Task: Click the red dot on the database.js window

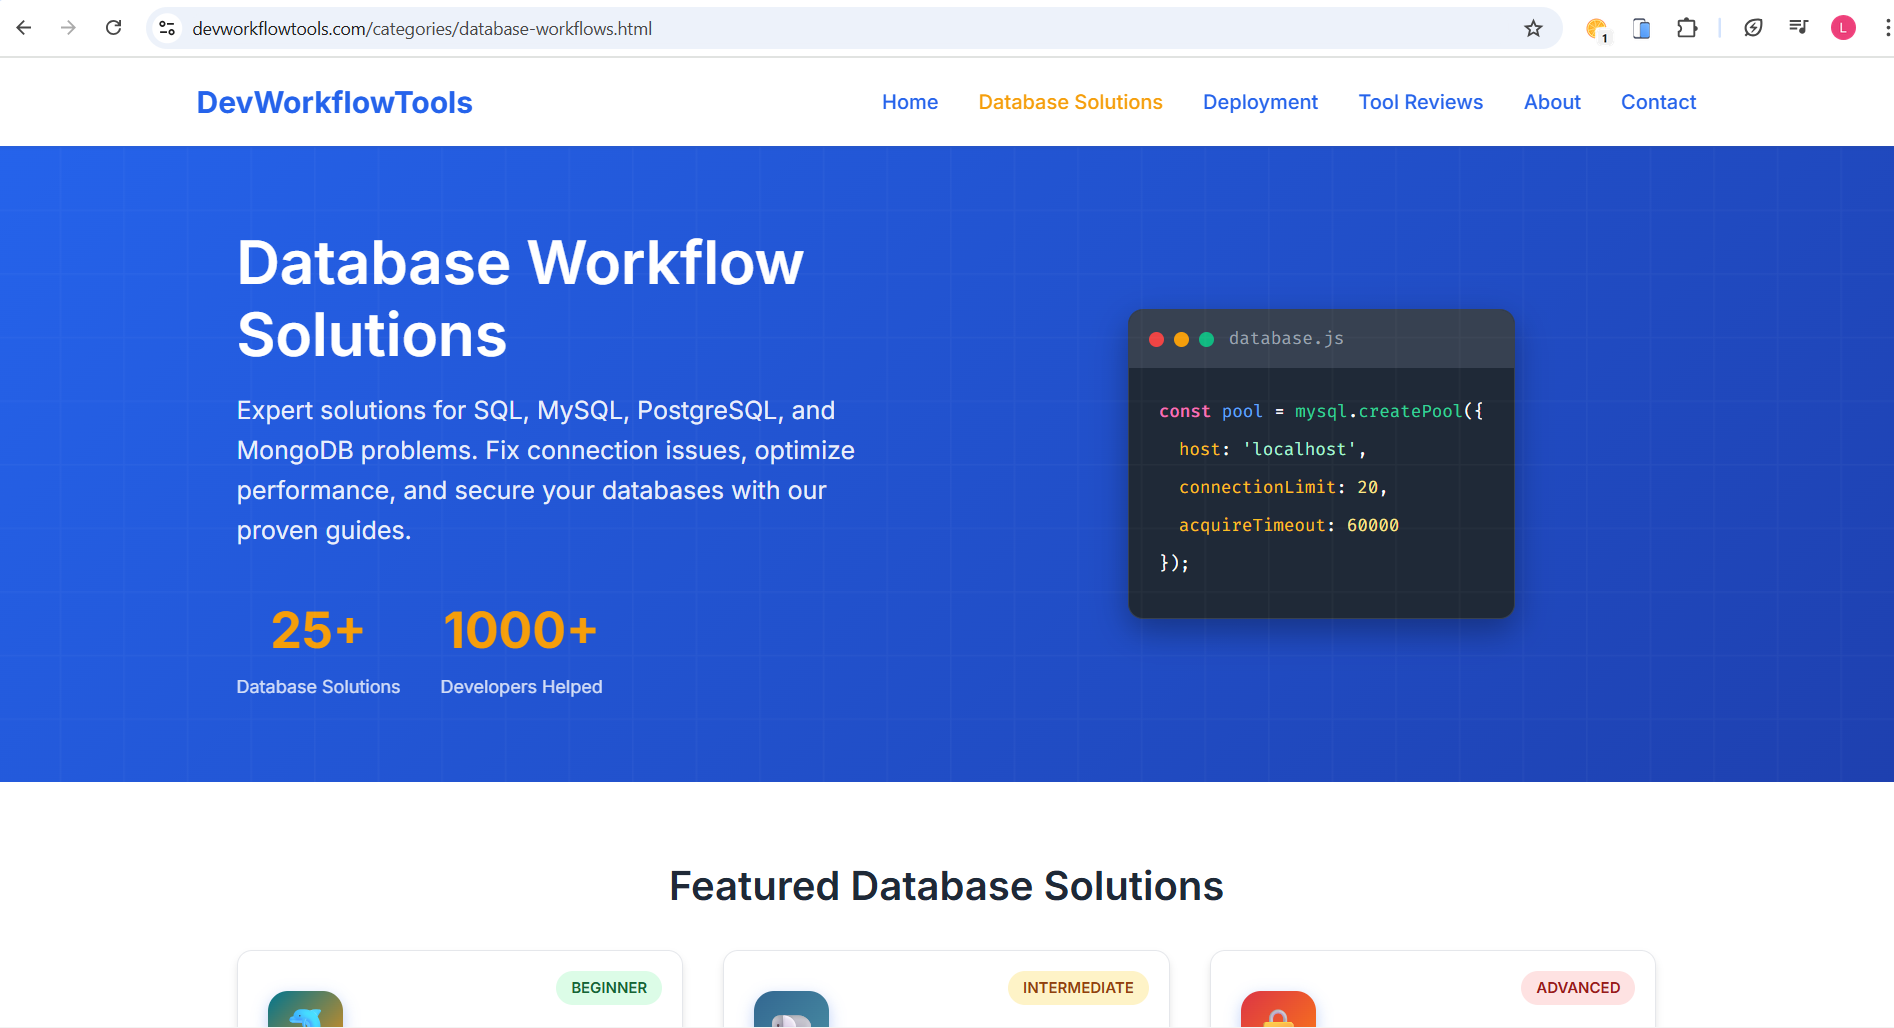Action: 1156,339
